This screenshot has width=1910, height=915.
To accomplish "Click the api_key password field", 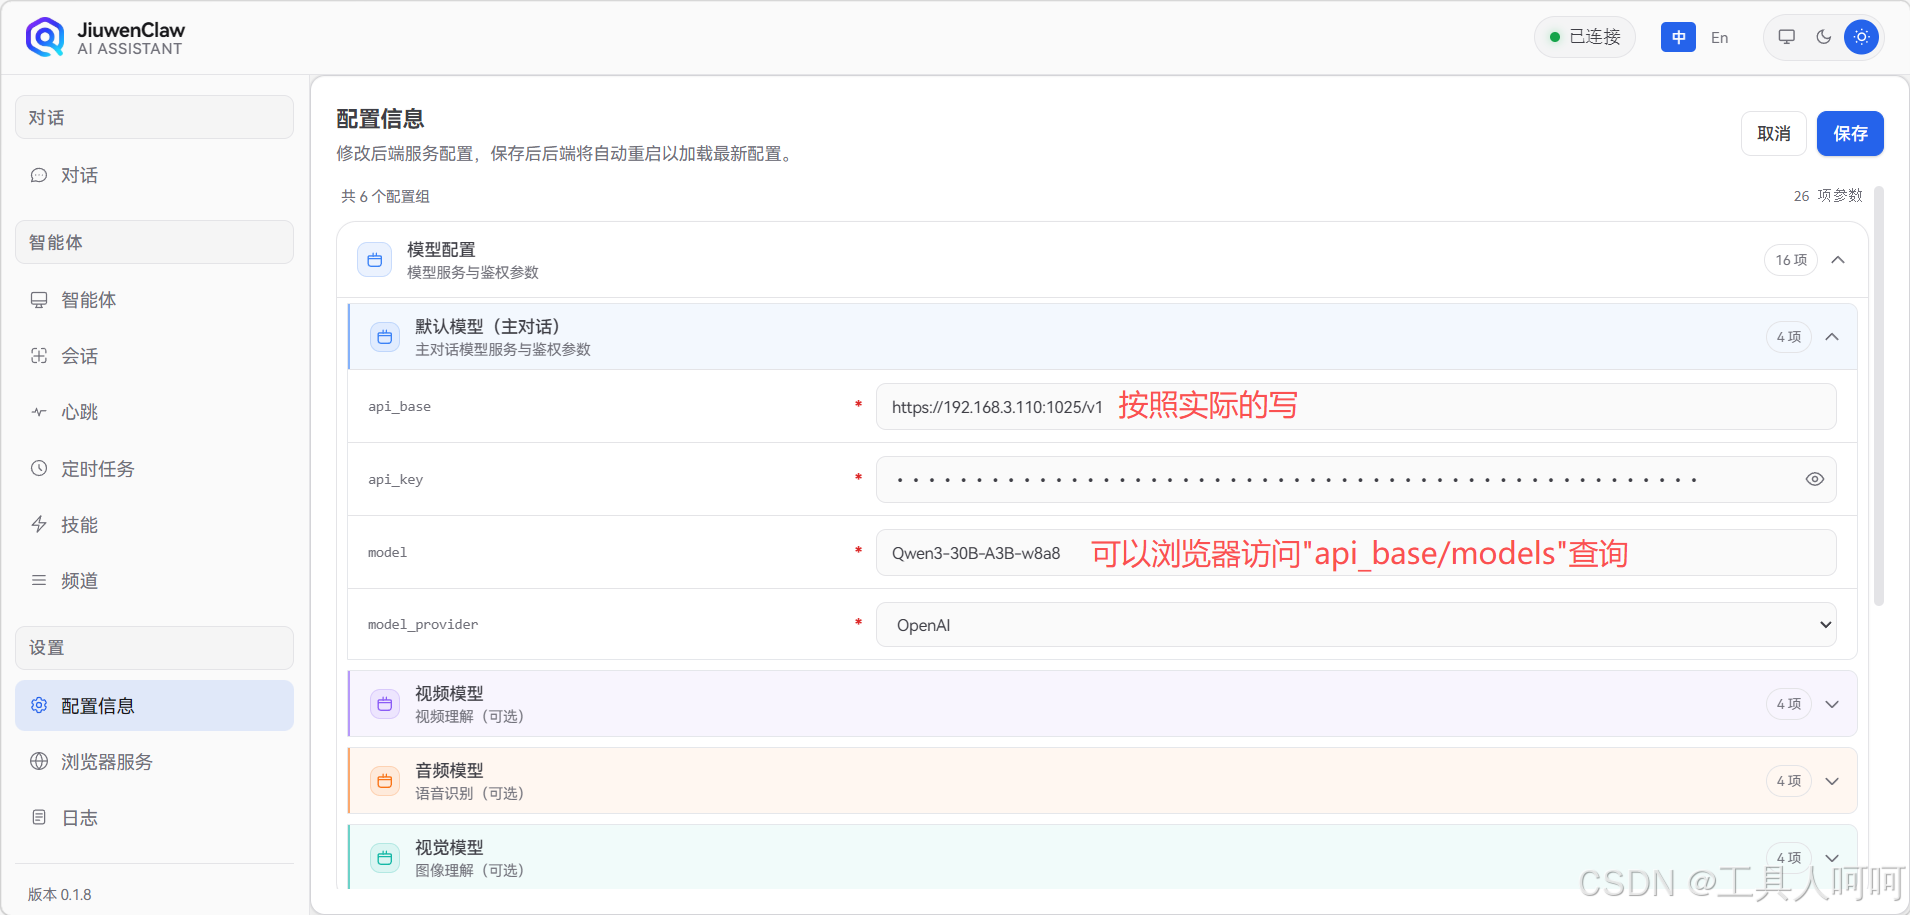I will pos(1356,479).
